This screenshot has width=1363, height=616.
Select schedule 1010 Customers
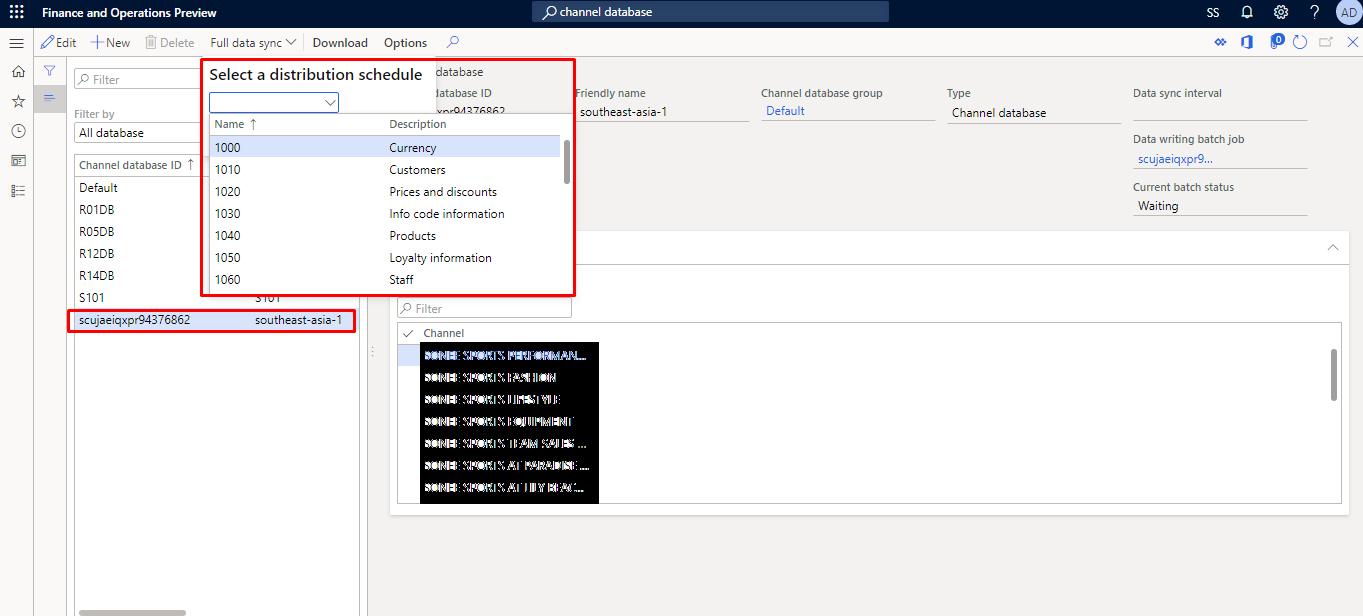[385, 169]
